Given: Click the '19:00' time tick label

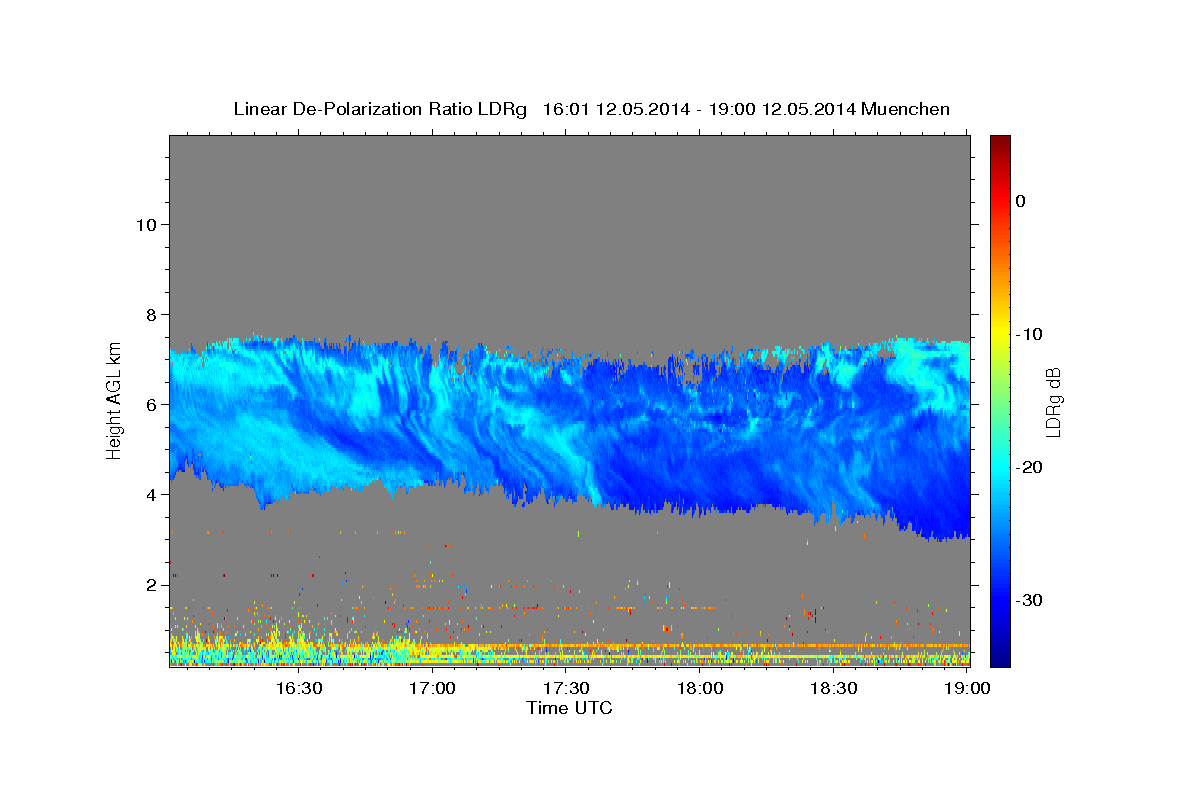Looking at the screenshot, I should 967,689.
